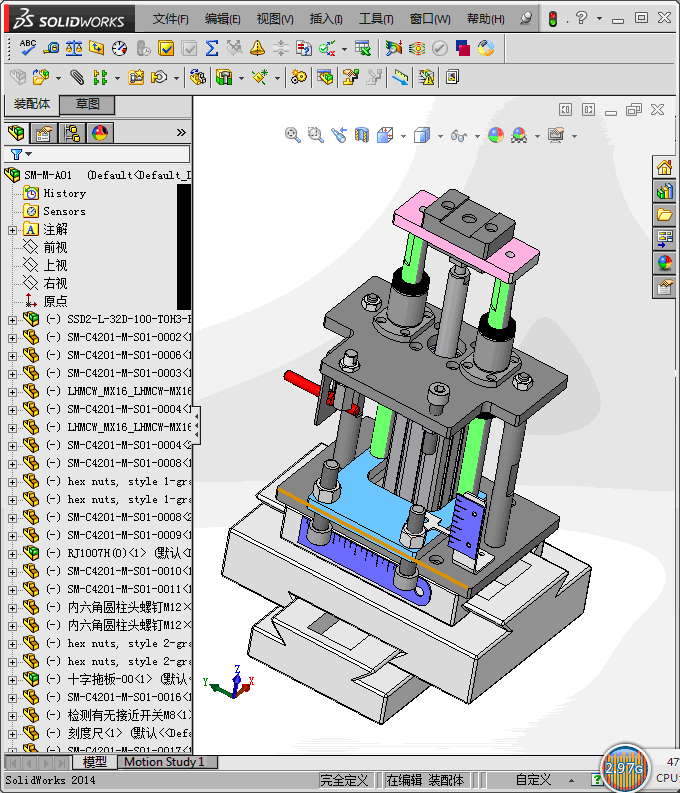
Task: Click the Insert Components icon
Action: 40,77
